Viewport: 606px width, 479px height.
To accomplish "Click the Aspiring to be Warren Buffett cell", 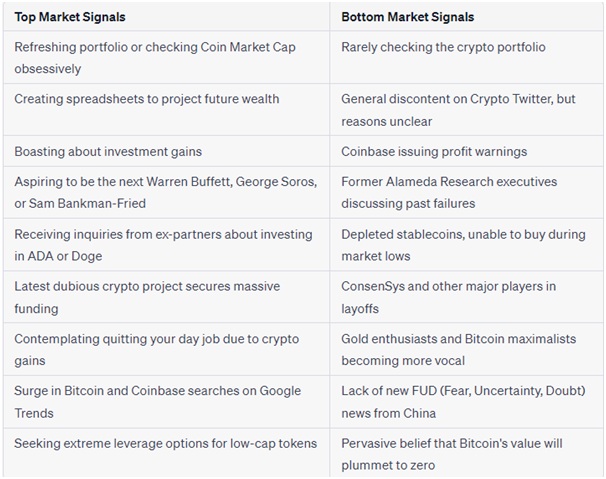I will [x=166, y=193].
